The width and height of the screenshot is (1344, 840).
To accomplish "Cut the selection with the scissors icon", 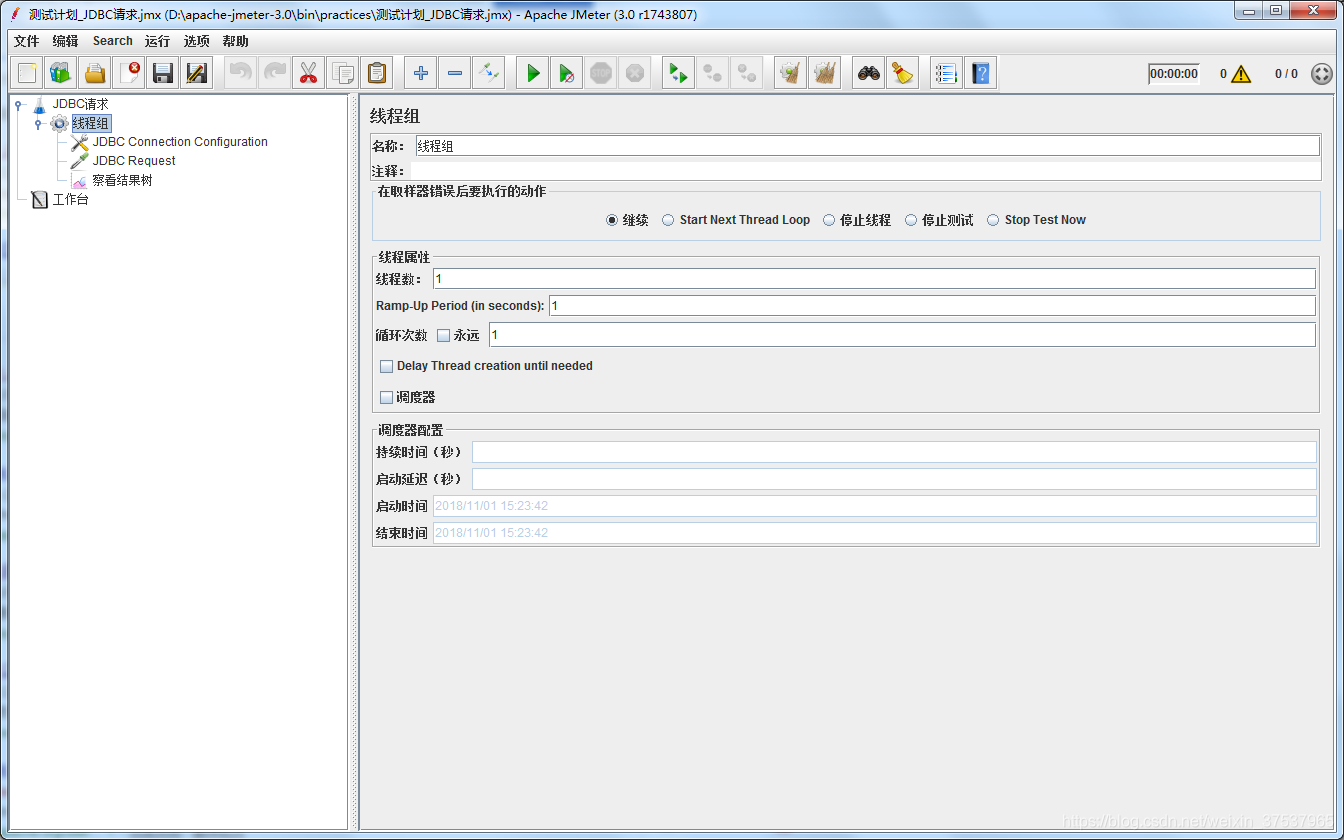I will click(308, 73).
